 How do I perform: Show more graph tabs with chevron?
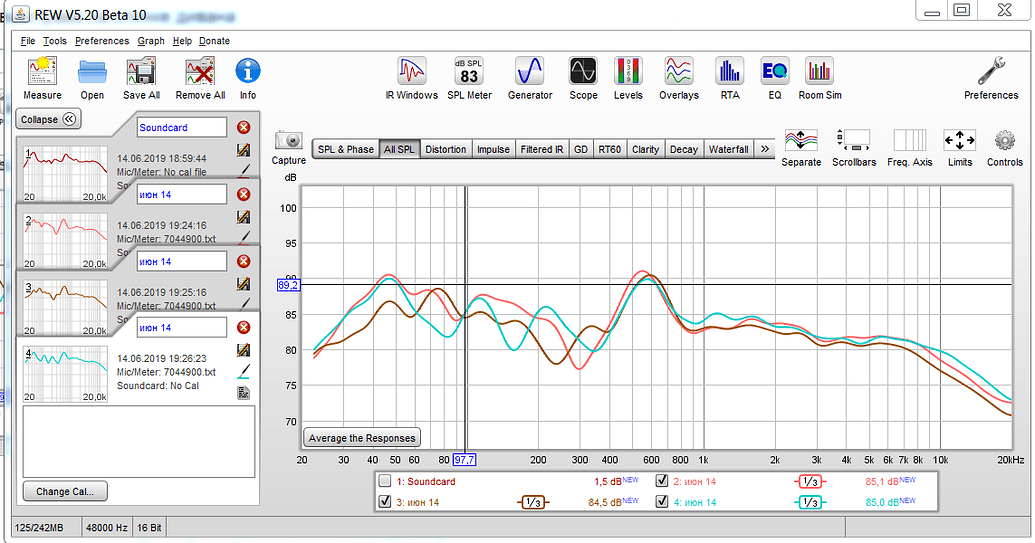[765, 149]
